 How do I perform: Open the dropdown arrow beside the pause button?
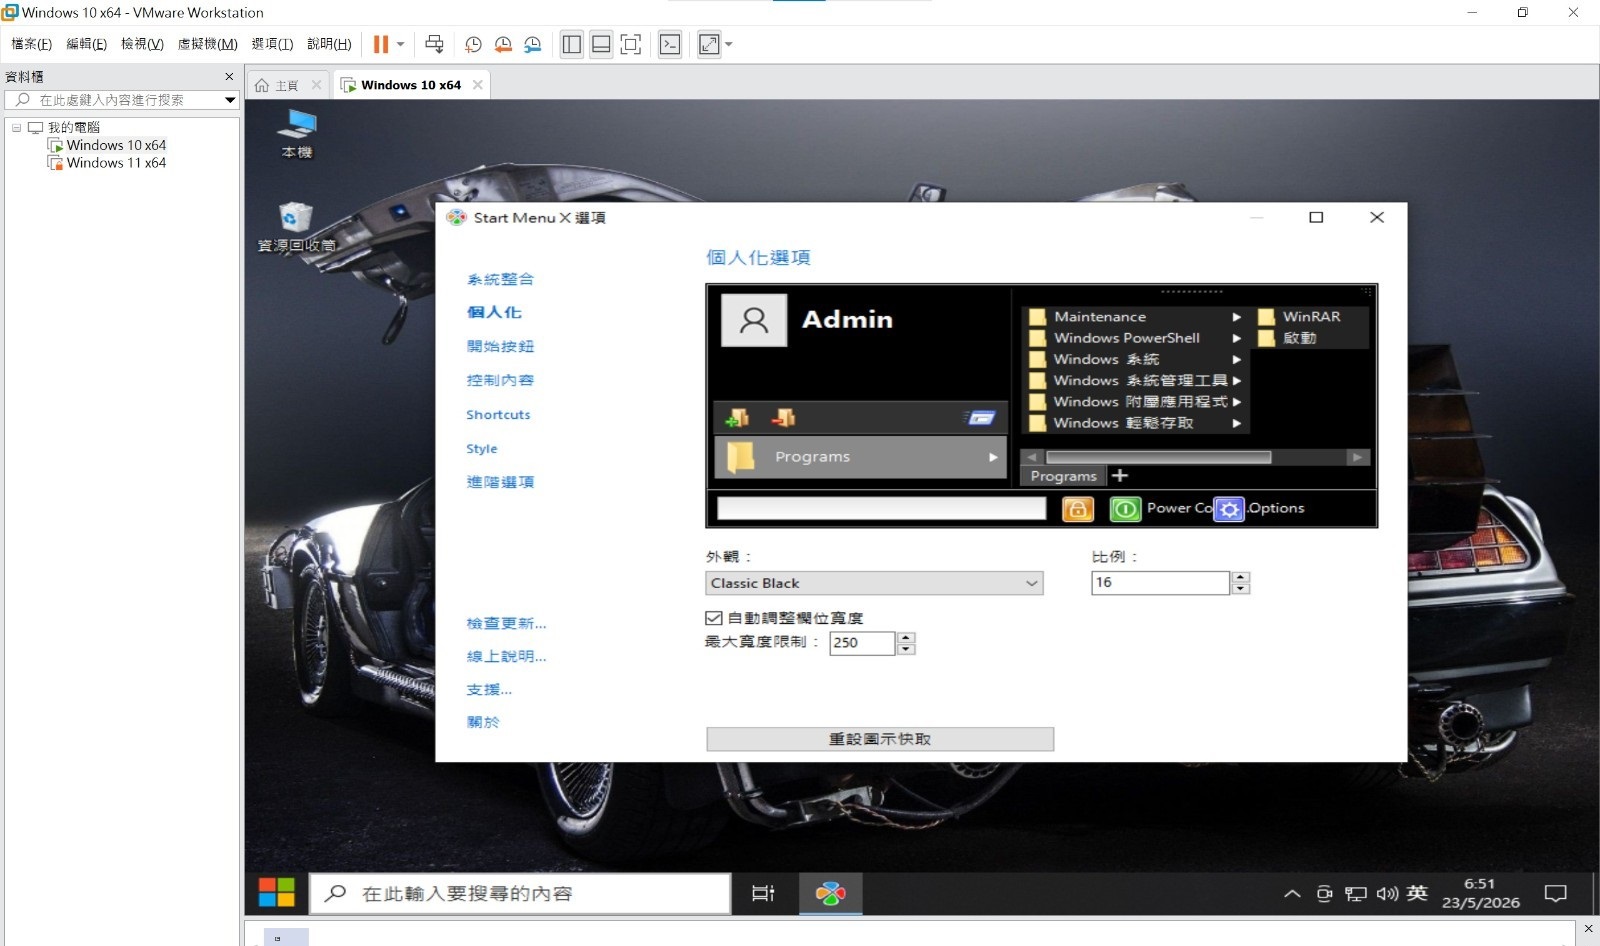coord(400,44)
